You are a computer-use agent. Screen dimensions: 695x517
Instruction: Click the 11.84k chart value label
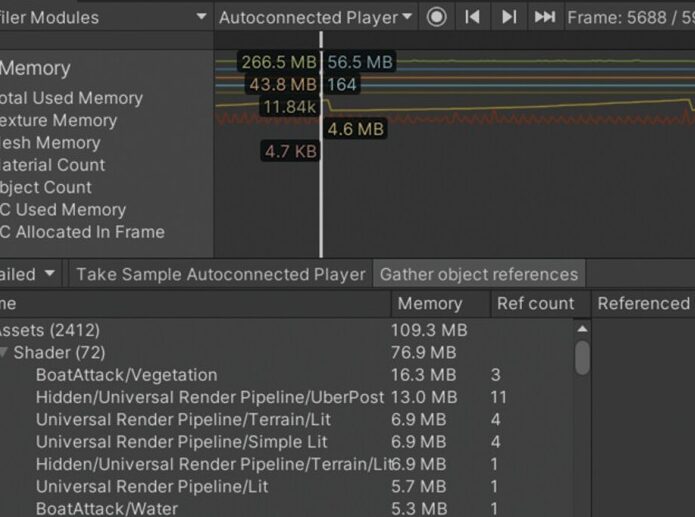289,107
